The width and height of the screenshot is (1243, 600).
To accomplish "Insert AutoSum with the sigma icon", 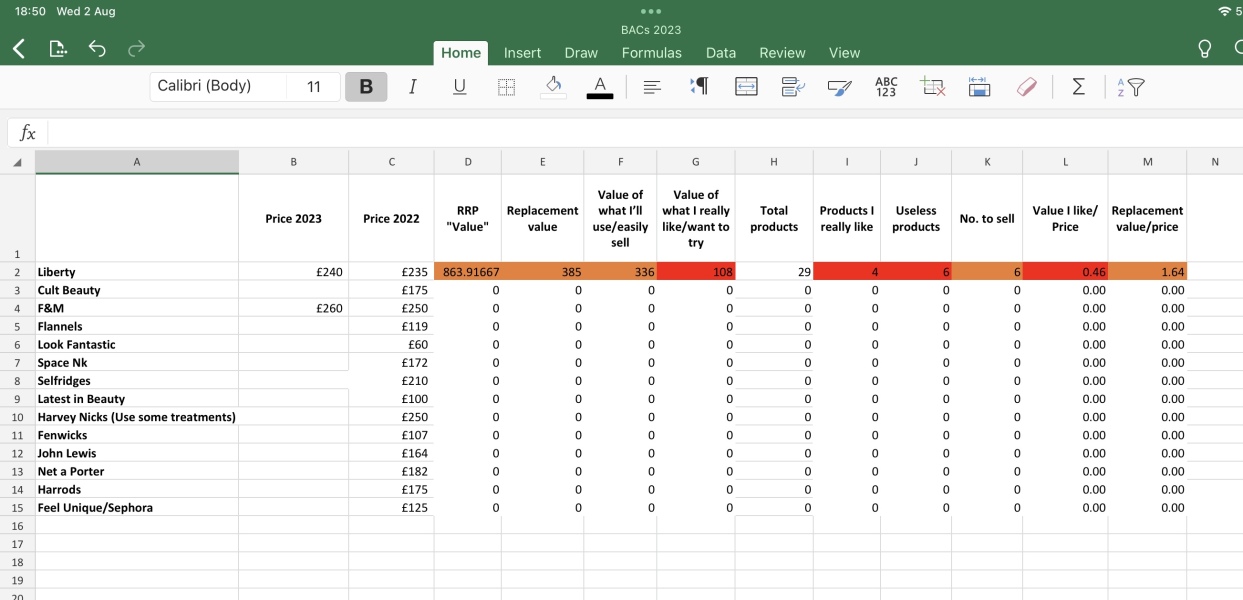I will tap(1078, 87).
